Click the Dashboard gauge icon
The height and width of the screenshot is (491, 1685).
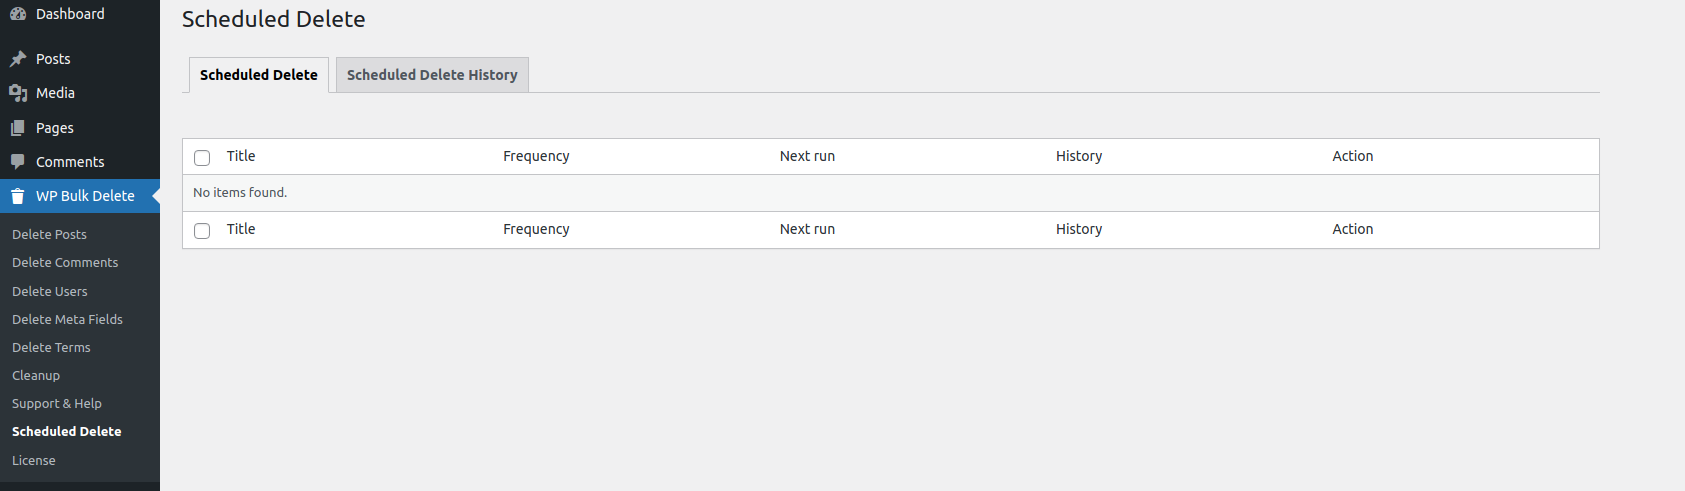[x=18, y=14]
